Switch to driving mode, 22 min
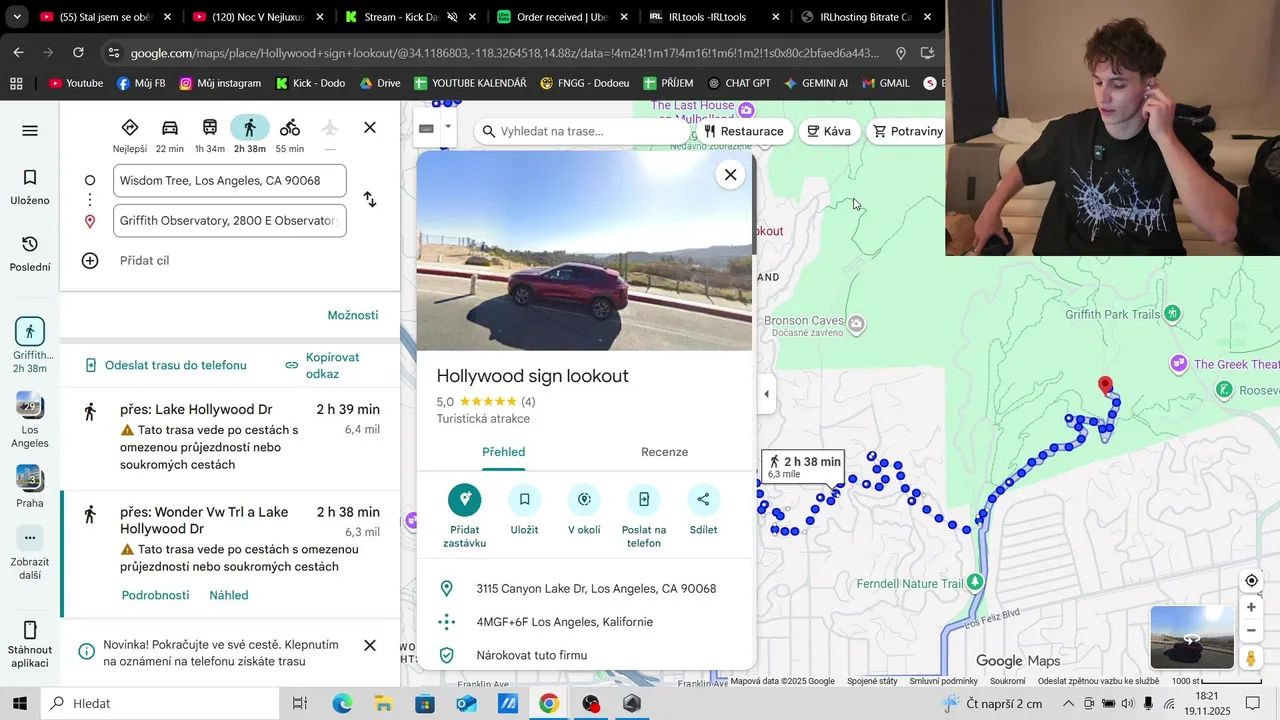This screenshot has width=1280, height=720. (170, 135)
